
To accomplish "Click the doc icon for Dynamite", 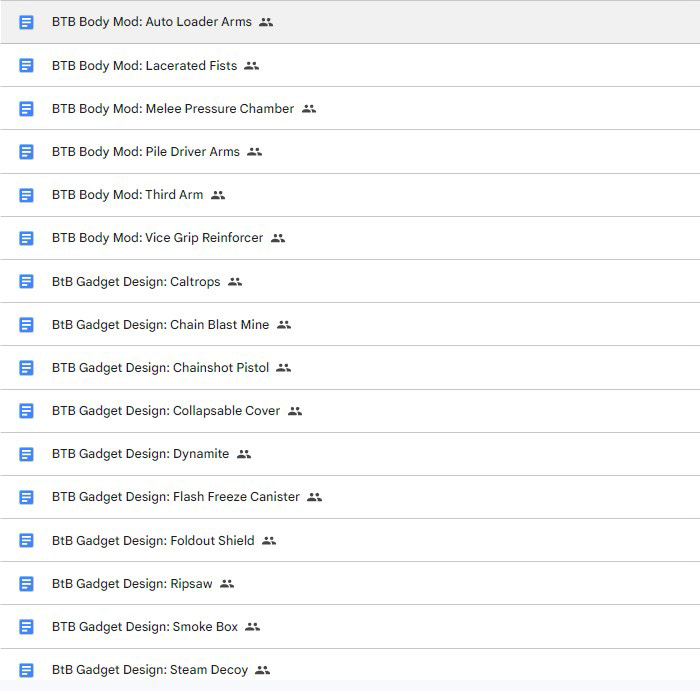I will [26, 454].
